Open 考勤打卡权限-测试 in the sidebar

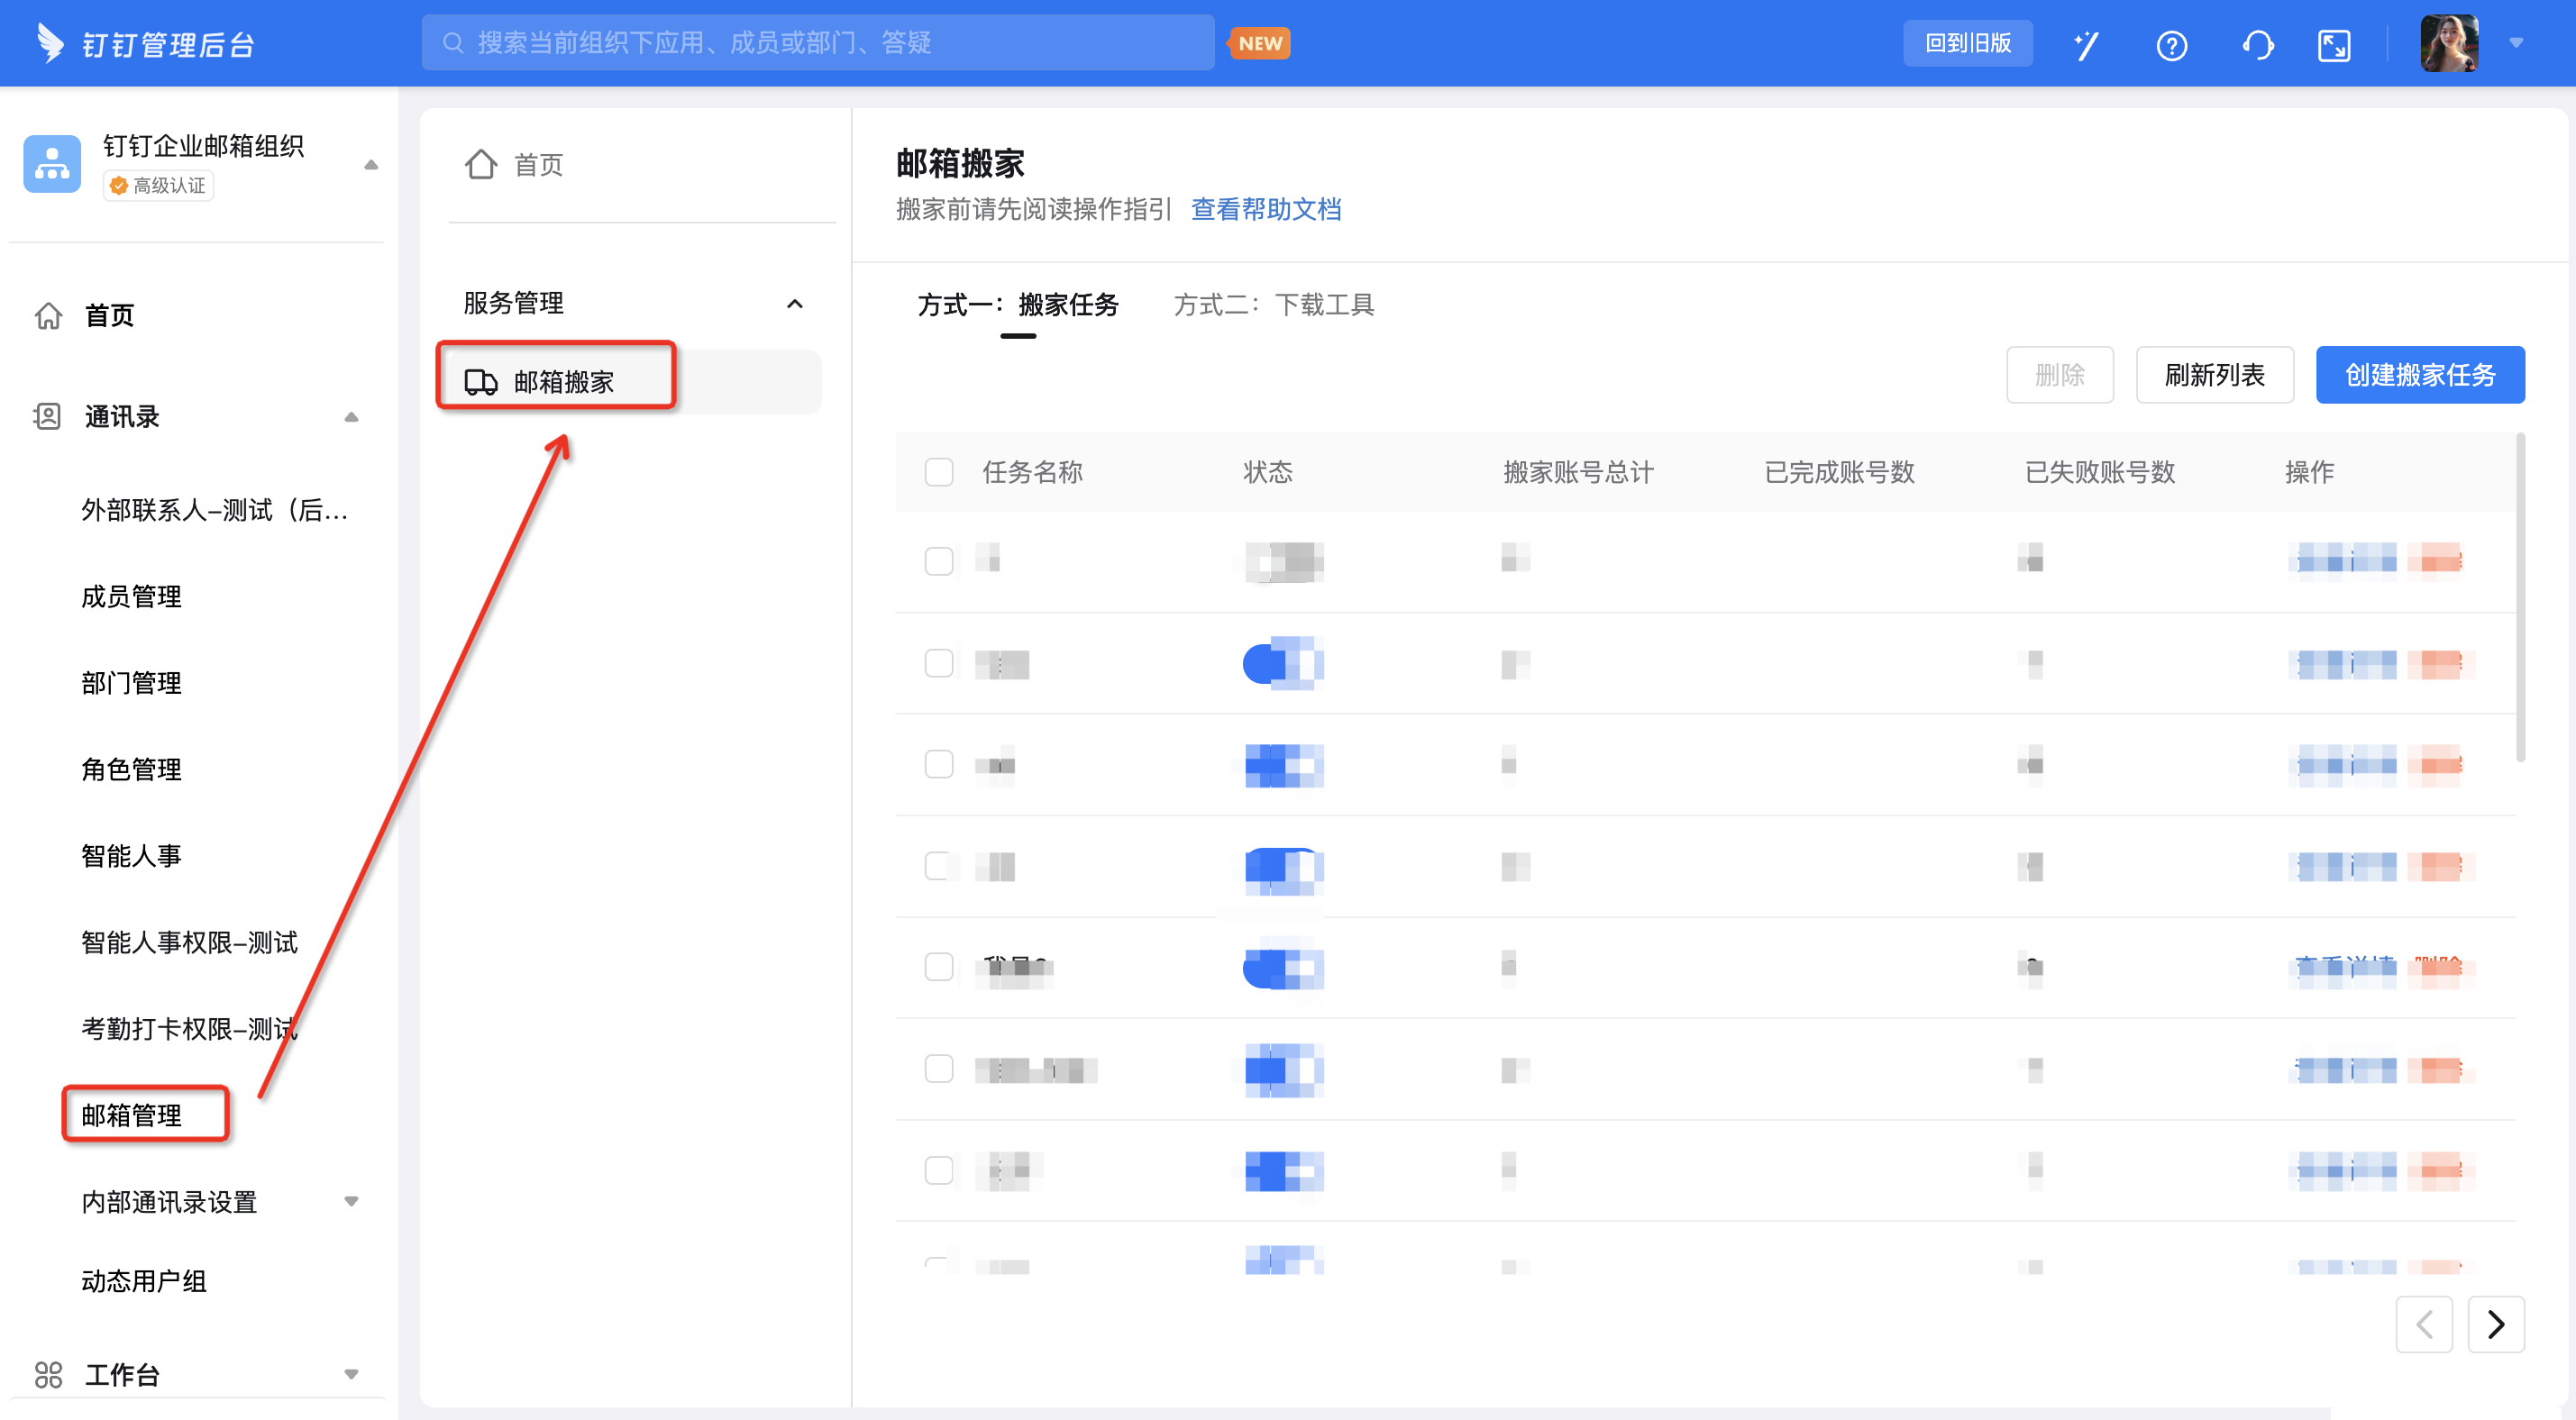pos(189,1029)
